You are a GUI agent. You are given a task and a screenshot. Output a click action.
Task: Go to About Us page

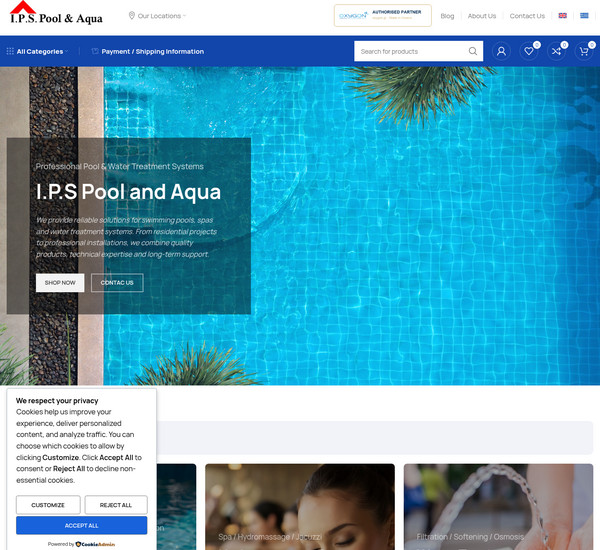point(482,16)
